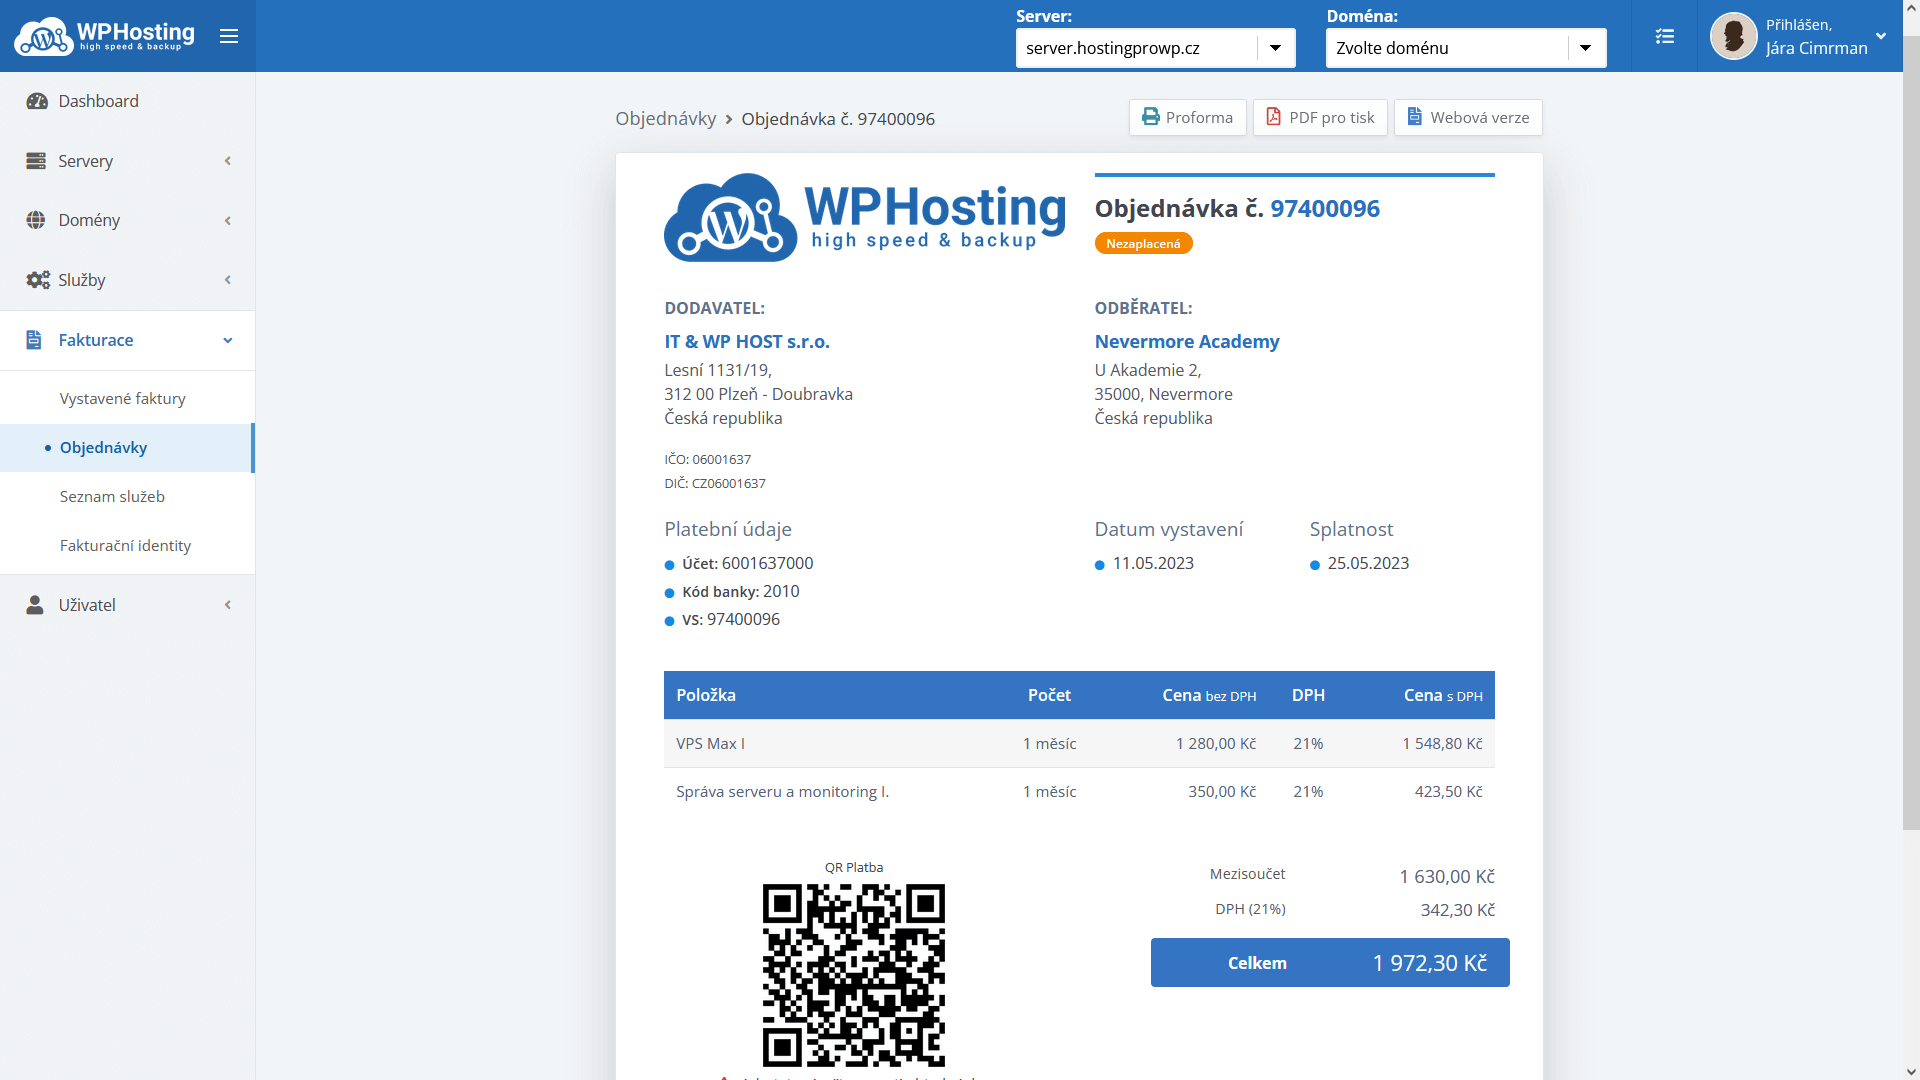Click the WPHosting logo in header
This screenshot has height=1080, width=1920.
tap(104, 36)
